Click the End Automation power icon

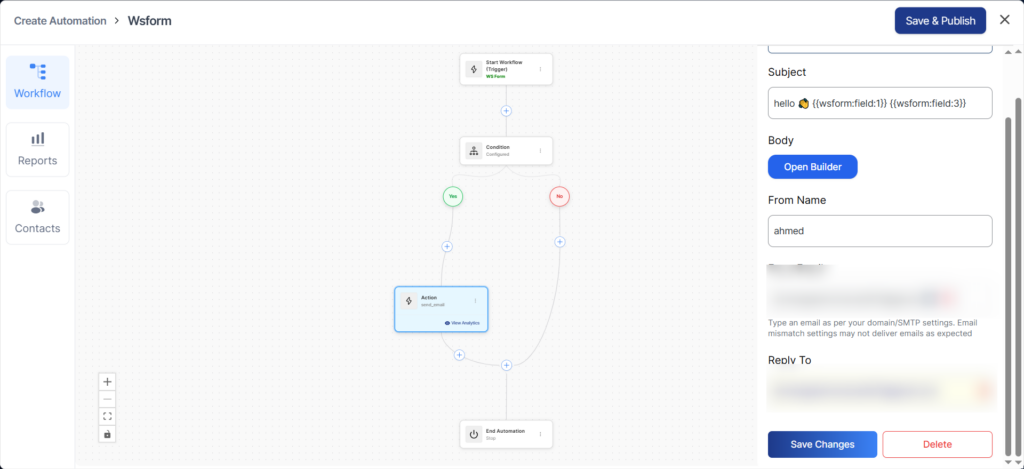coord(474,434)
